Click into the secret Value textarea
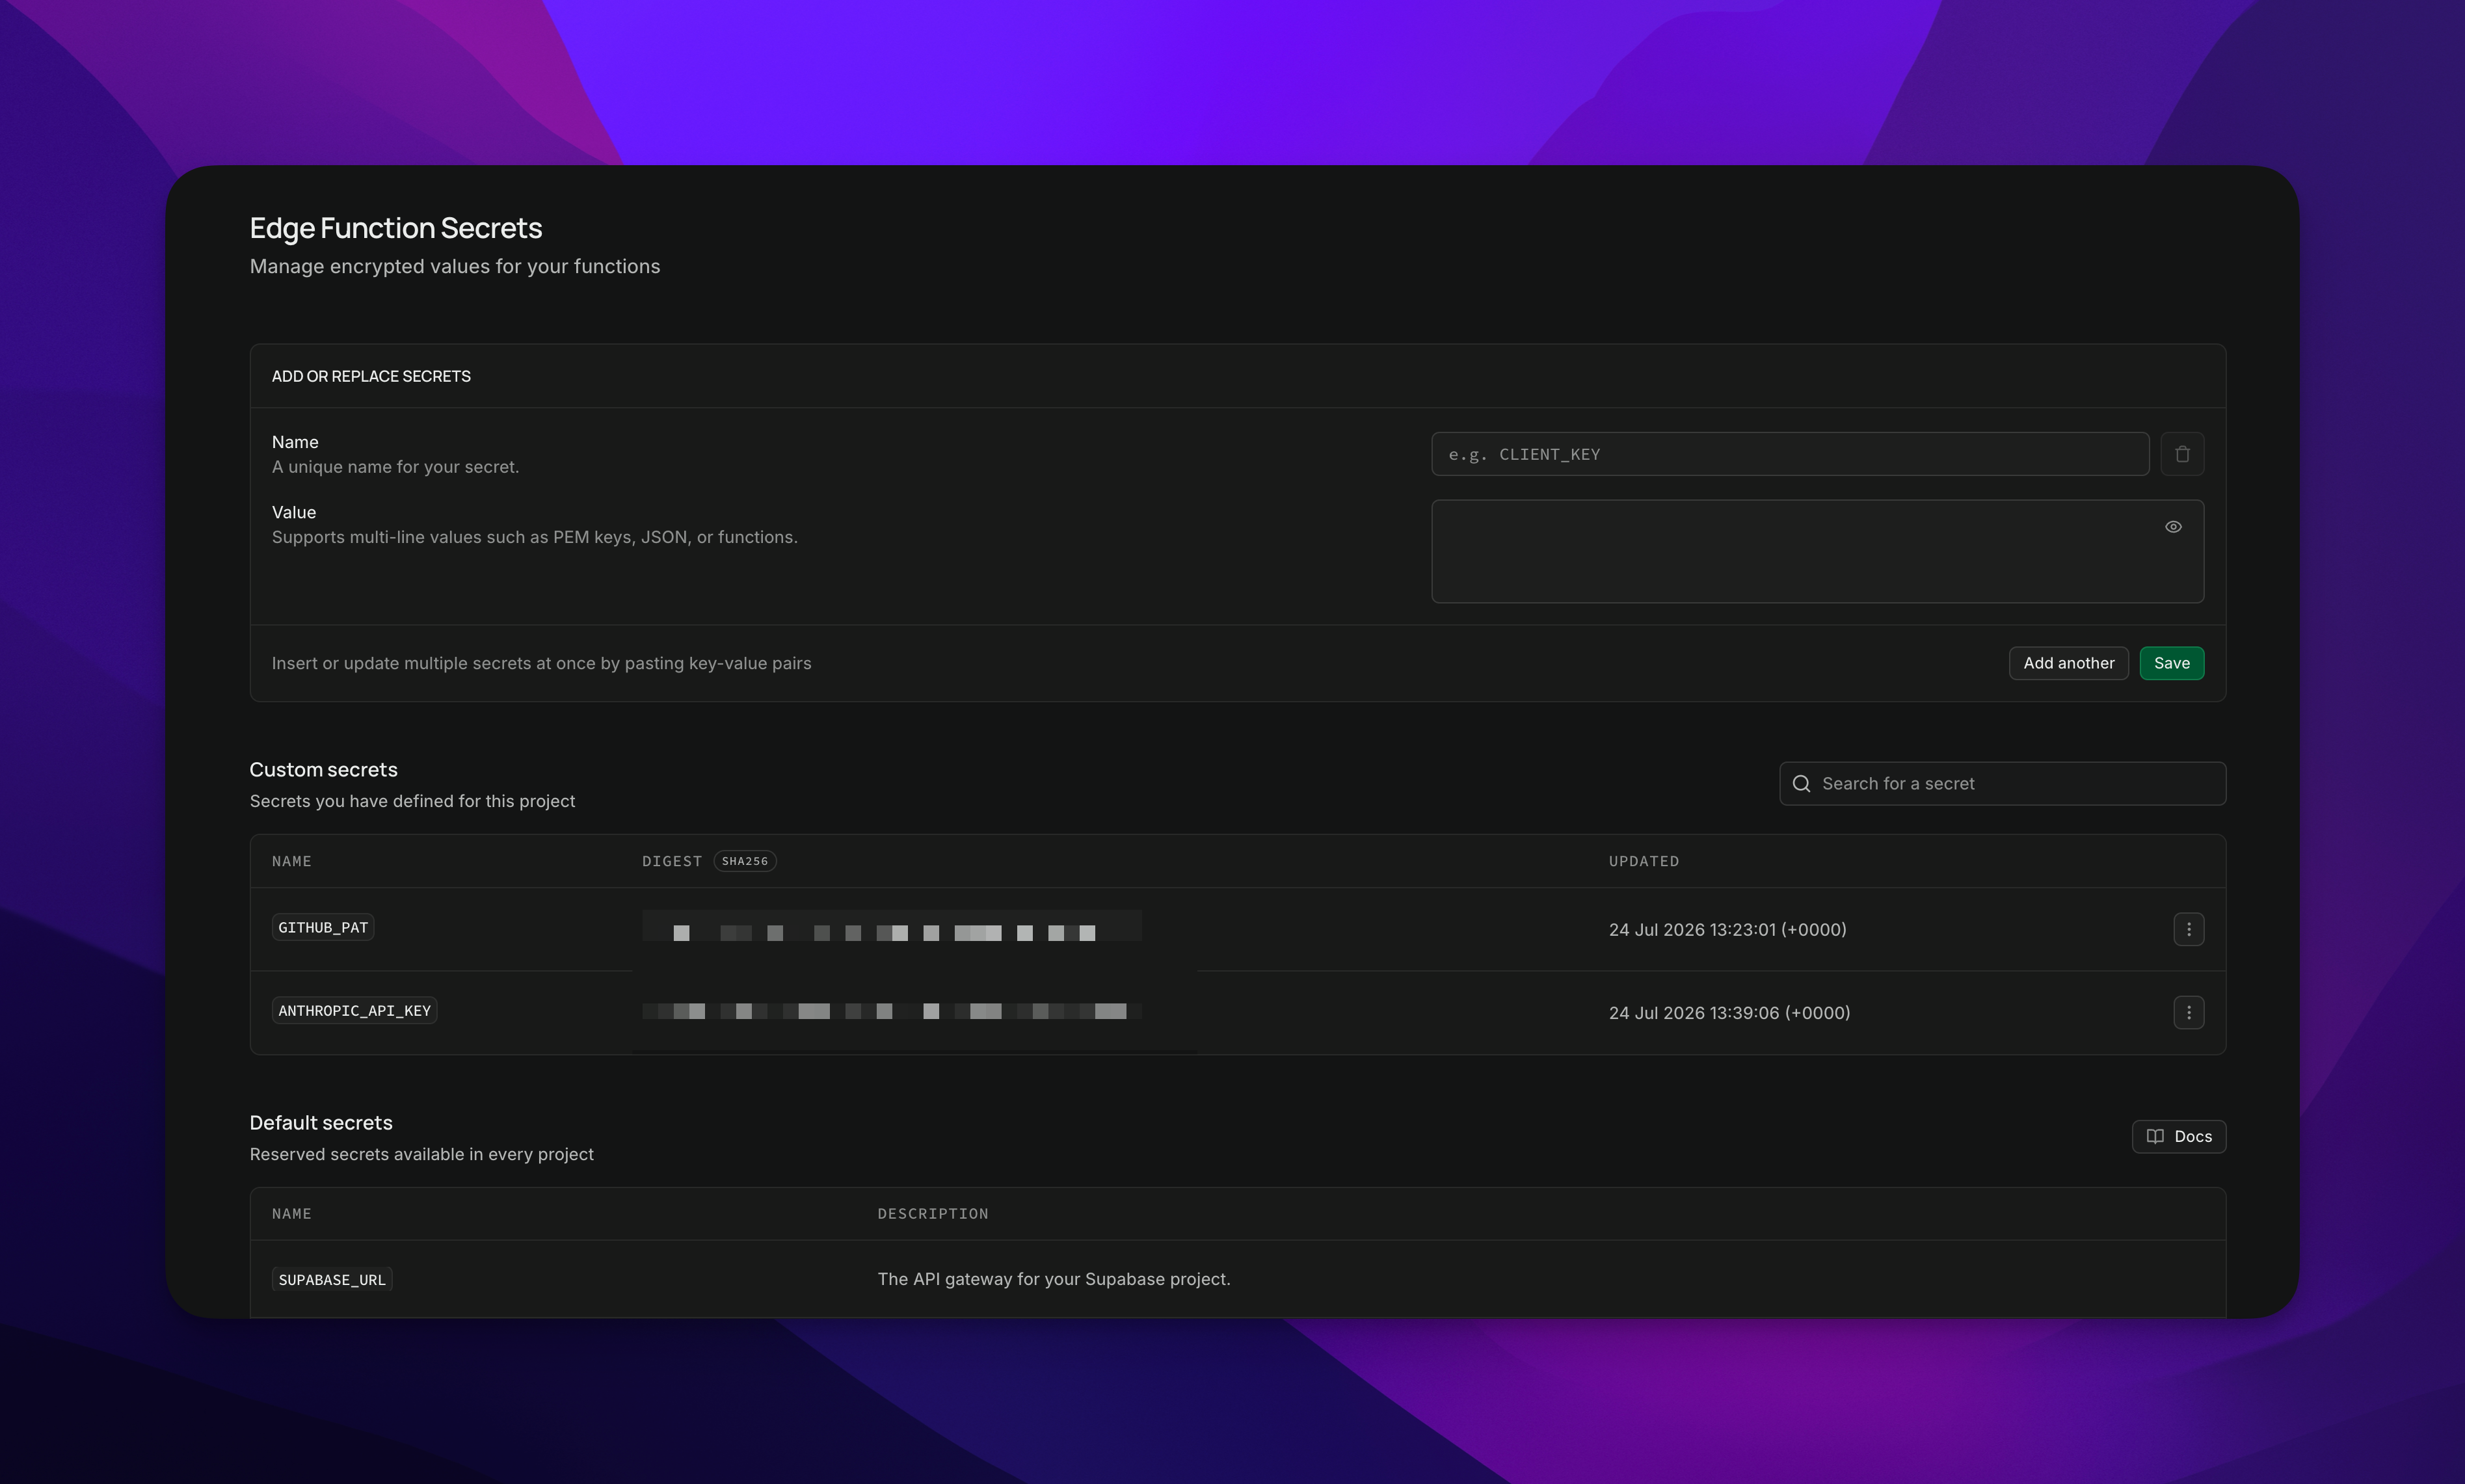This screenshot has height=1484, width=2465. click(1817, 552)
